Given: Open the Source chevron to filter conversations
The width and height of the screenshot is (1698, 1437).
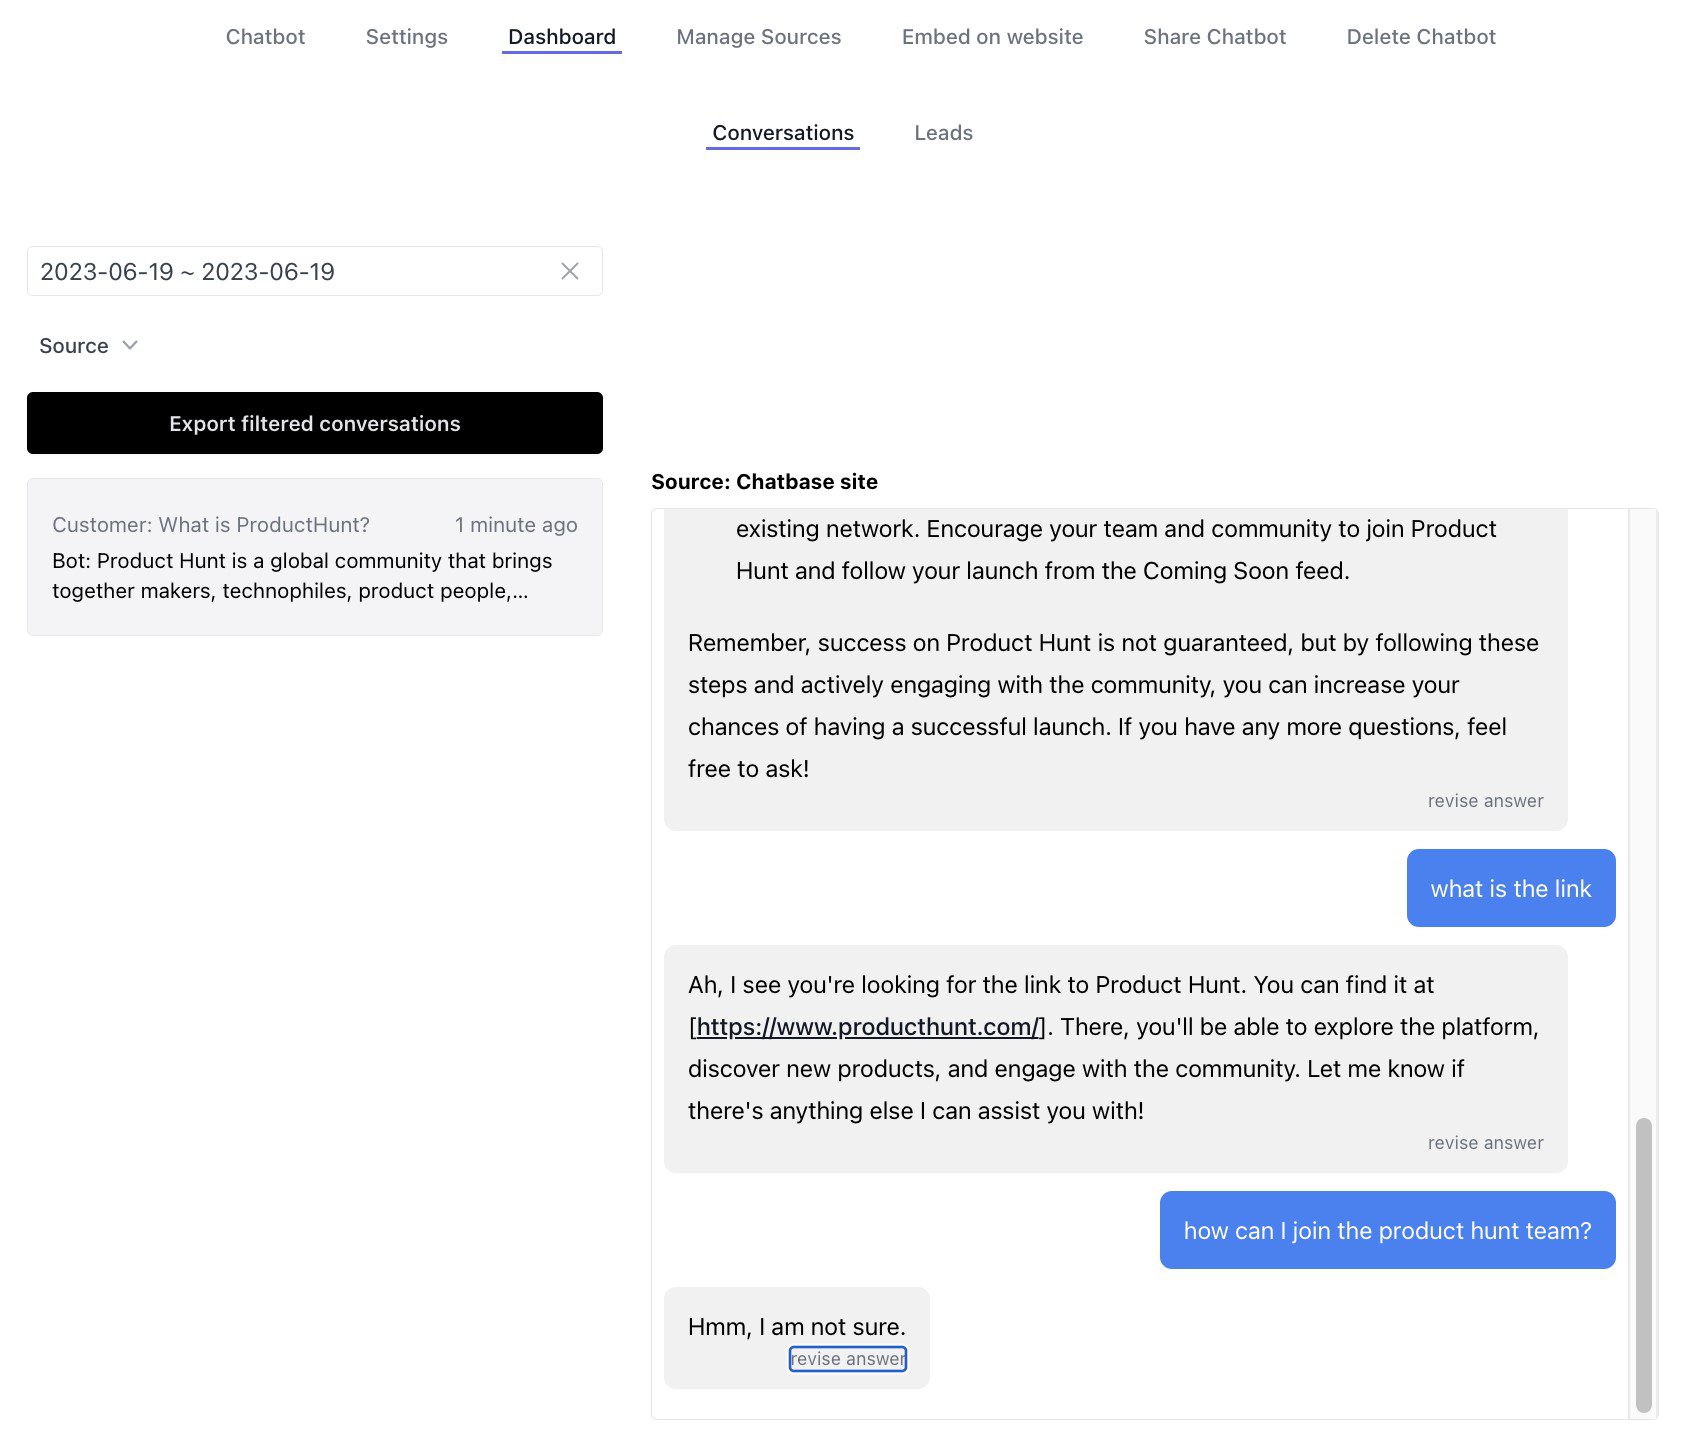Looking at the screenshot, I should pos(130,345).
